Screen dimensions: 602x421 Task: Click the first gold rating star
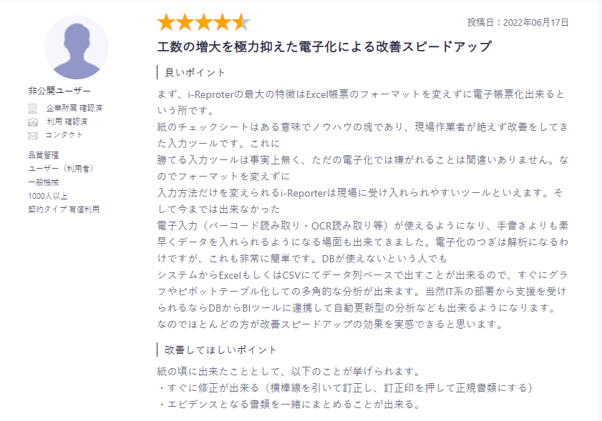tap(166, 22)
